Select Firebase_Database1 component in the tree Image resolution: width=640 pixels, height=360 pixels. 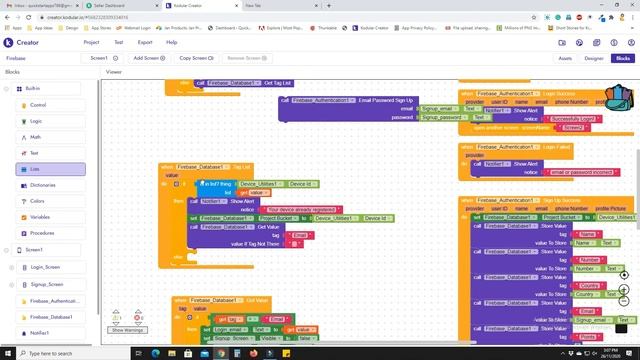(x=50, y=317)
